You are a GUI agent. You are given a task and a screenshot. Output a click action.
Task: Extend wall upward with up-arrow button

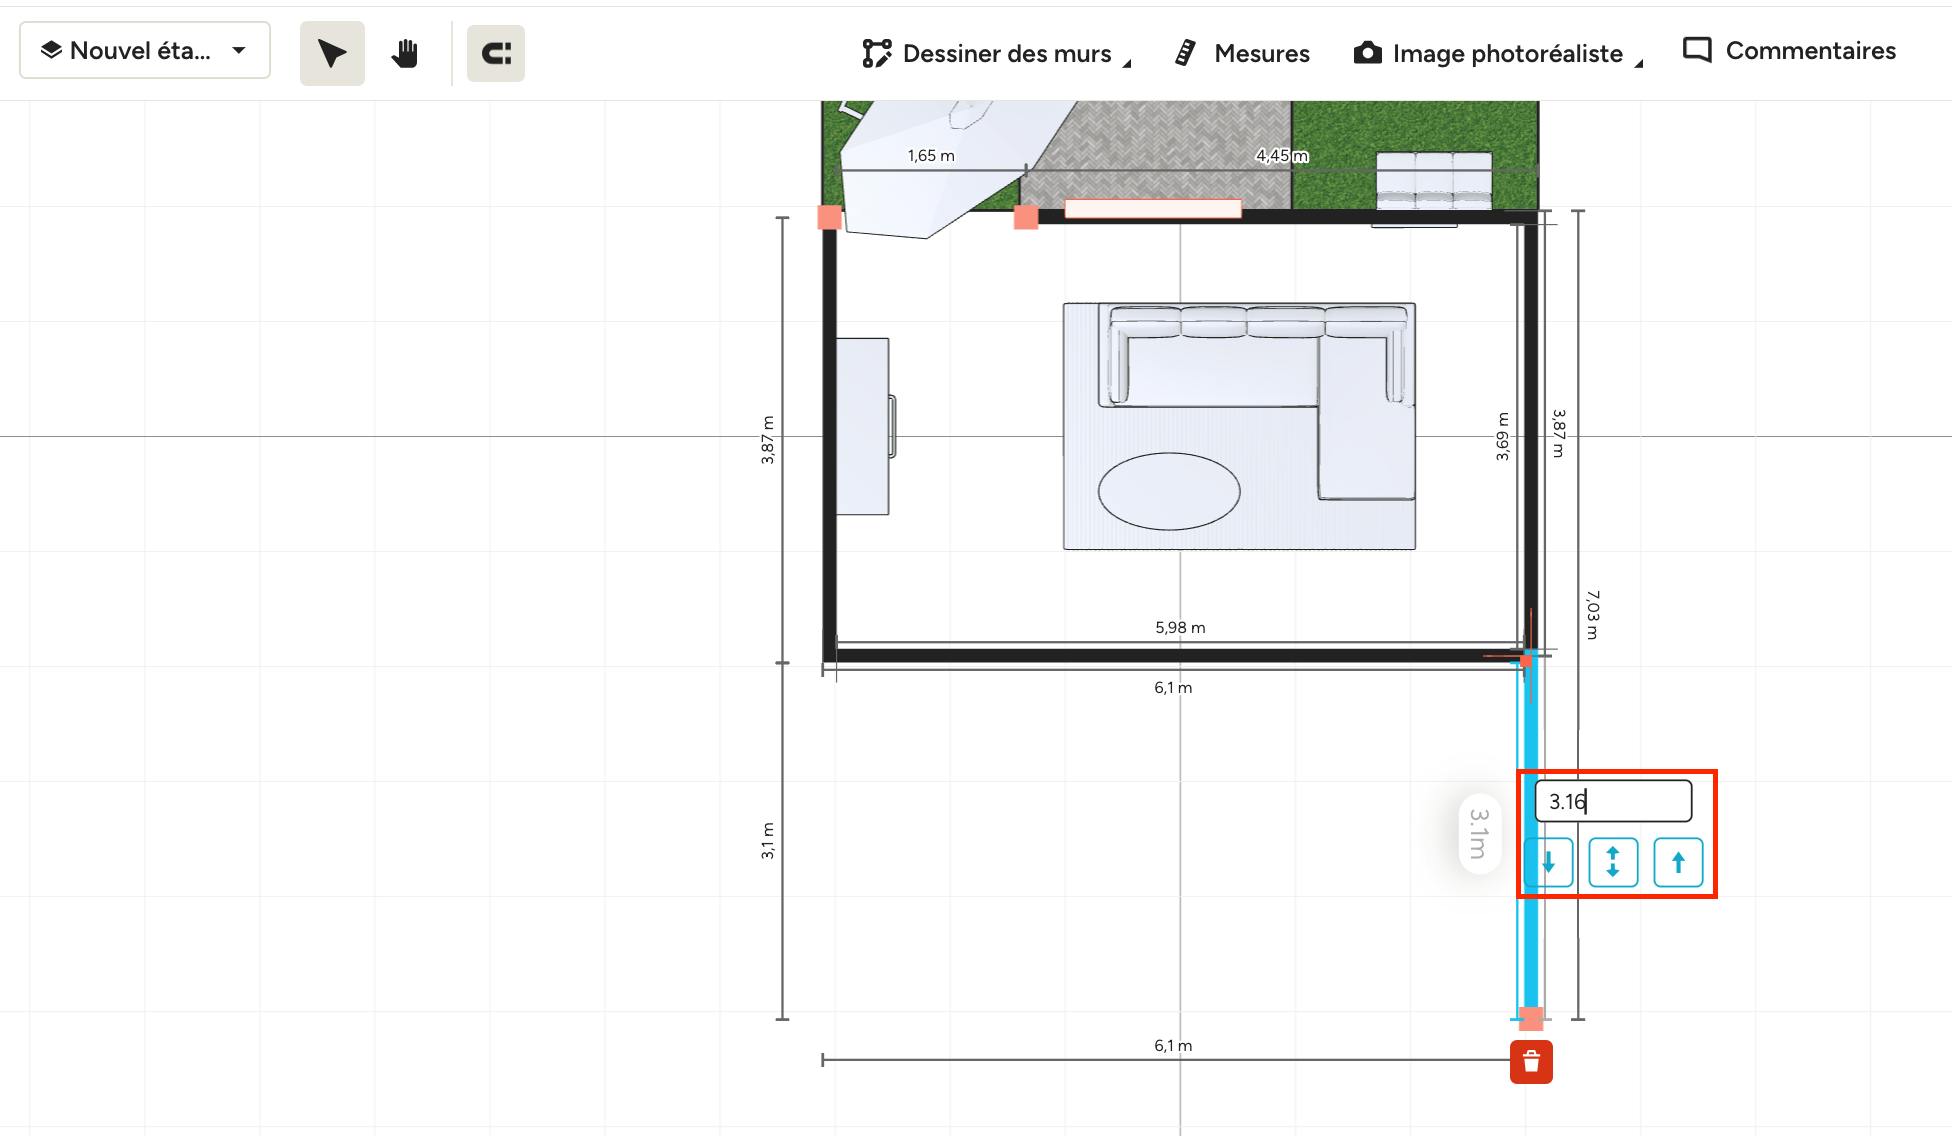click(1677, 862)
